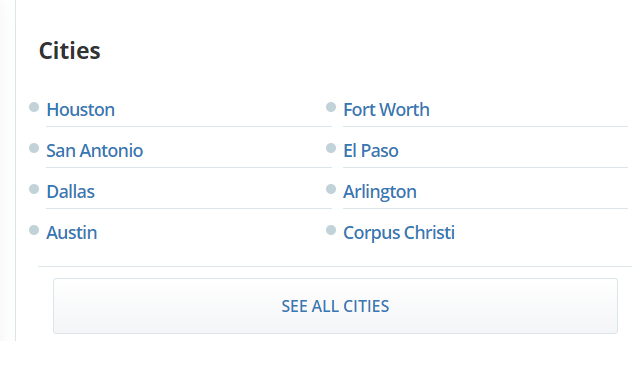Go to the San Antonio link
The width and height of the screenshot is (643, 384).
coord(94,151)
